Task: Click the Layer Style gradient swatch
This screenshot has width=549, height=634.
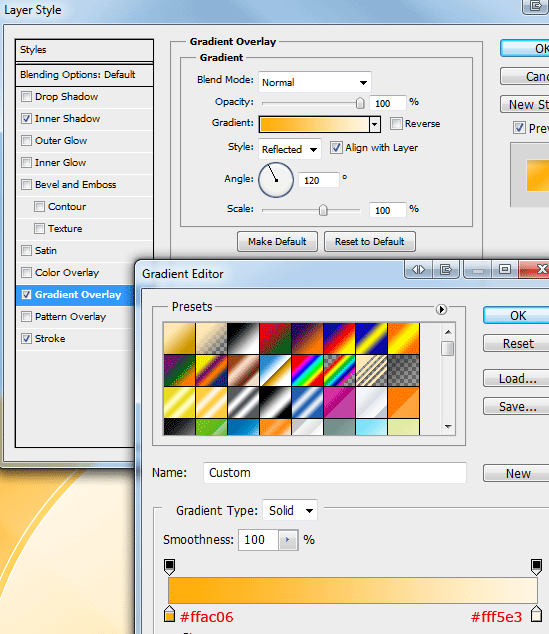Action: 314,124
